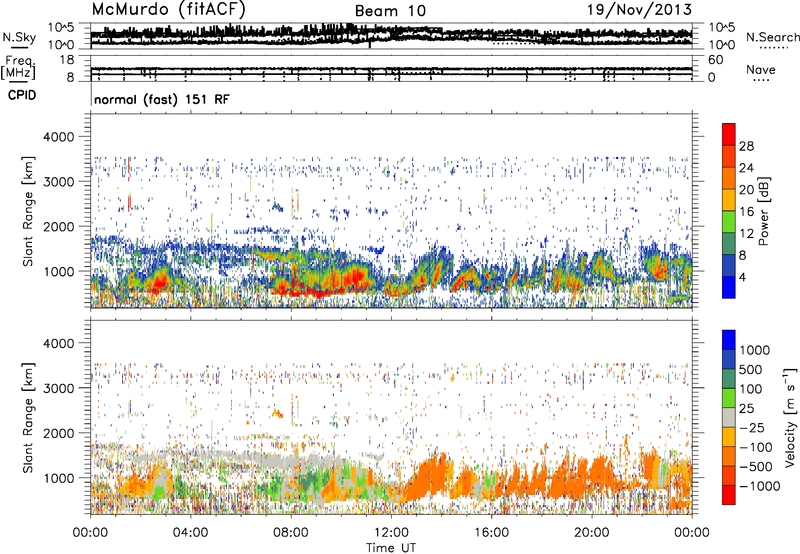Click the gray -25 to 25 Velocity segment
Screen dimensions: 800x554
[x=729, y=417]
